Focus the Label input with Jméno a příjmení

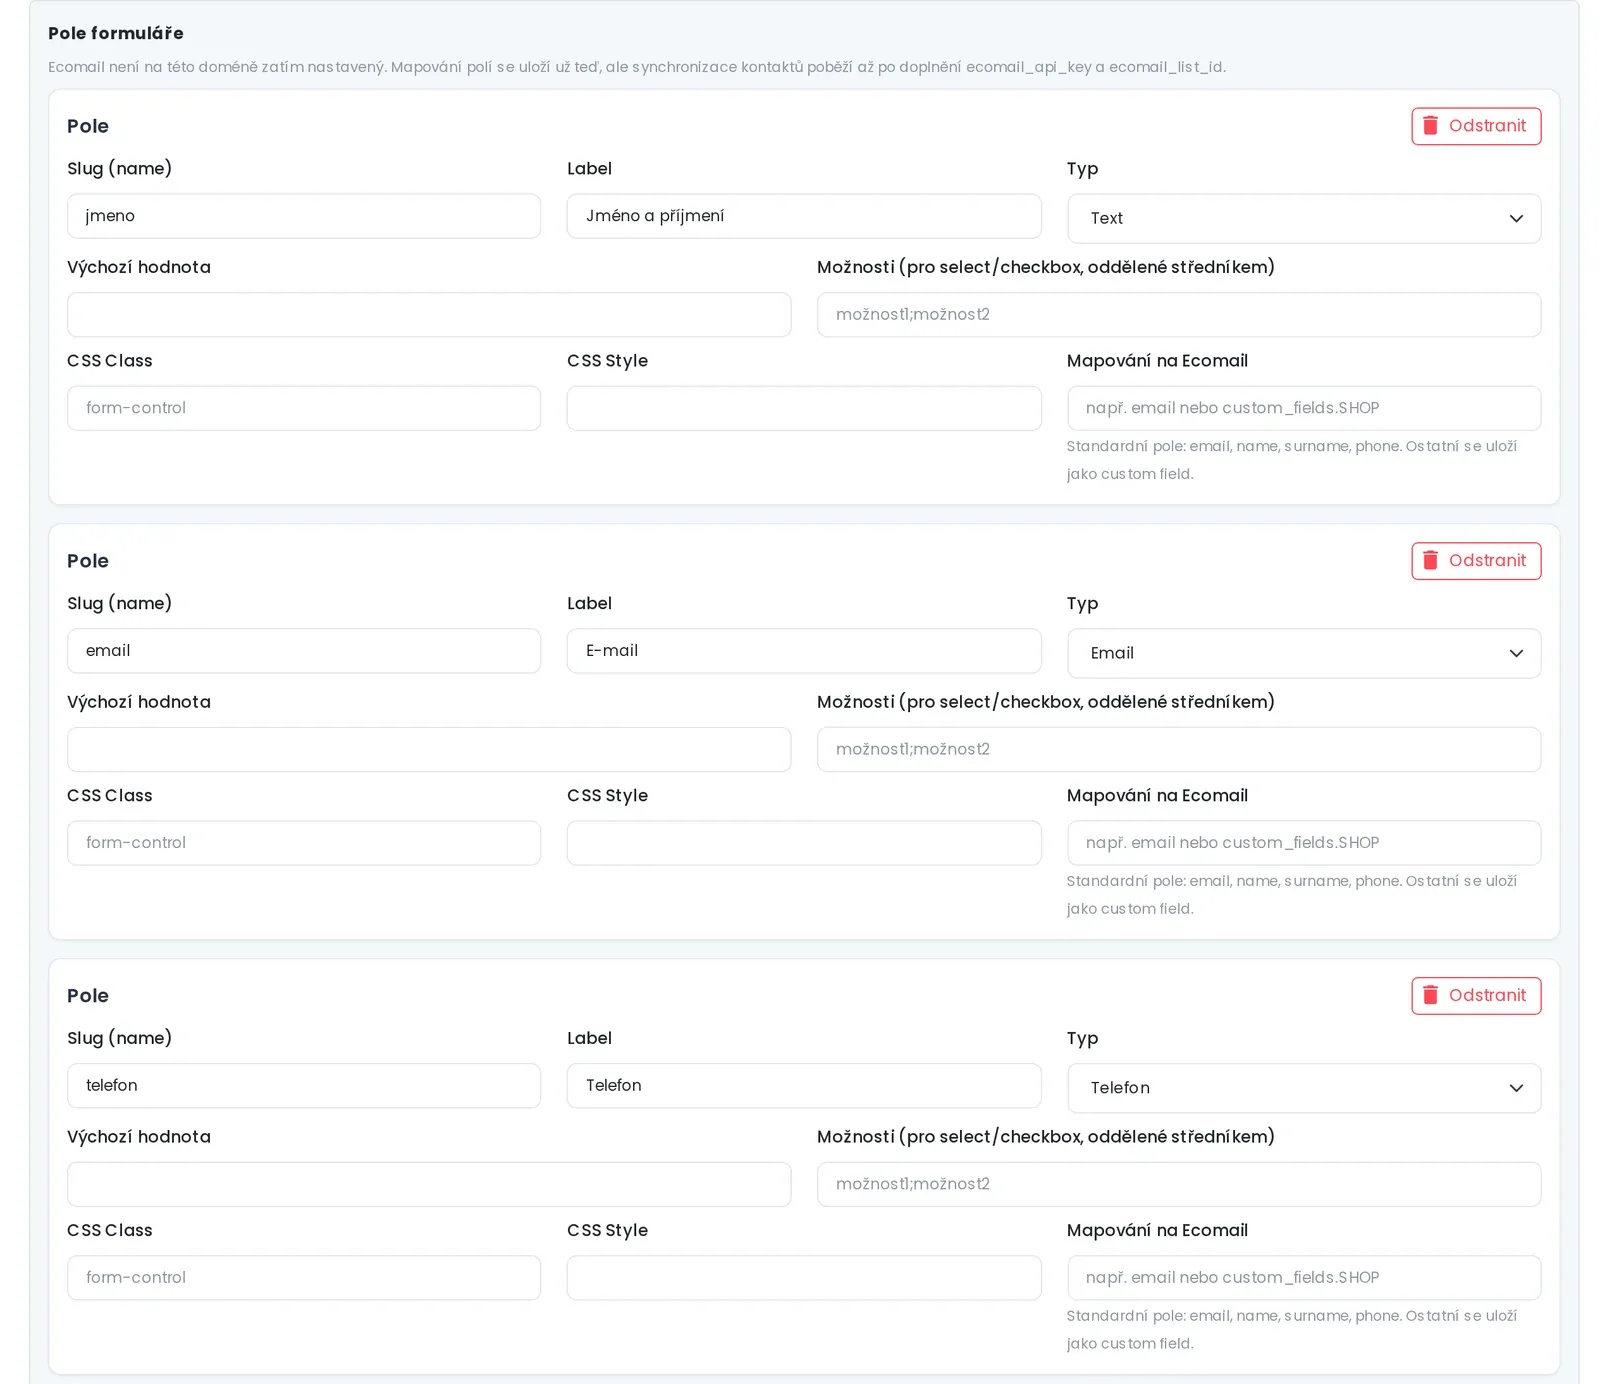click(804, 216)
